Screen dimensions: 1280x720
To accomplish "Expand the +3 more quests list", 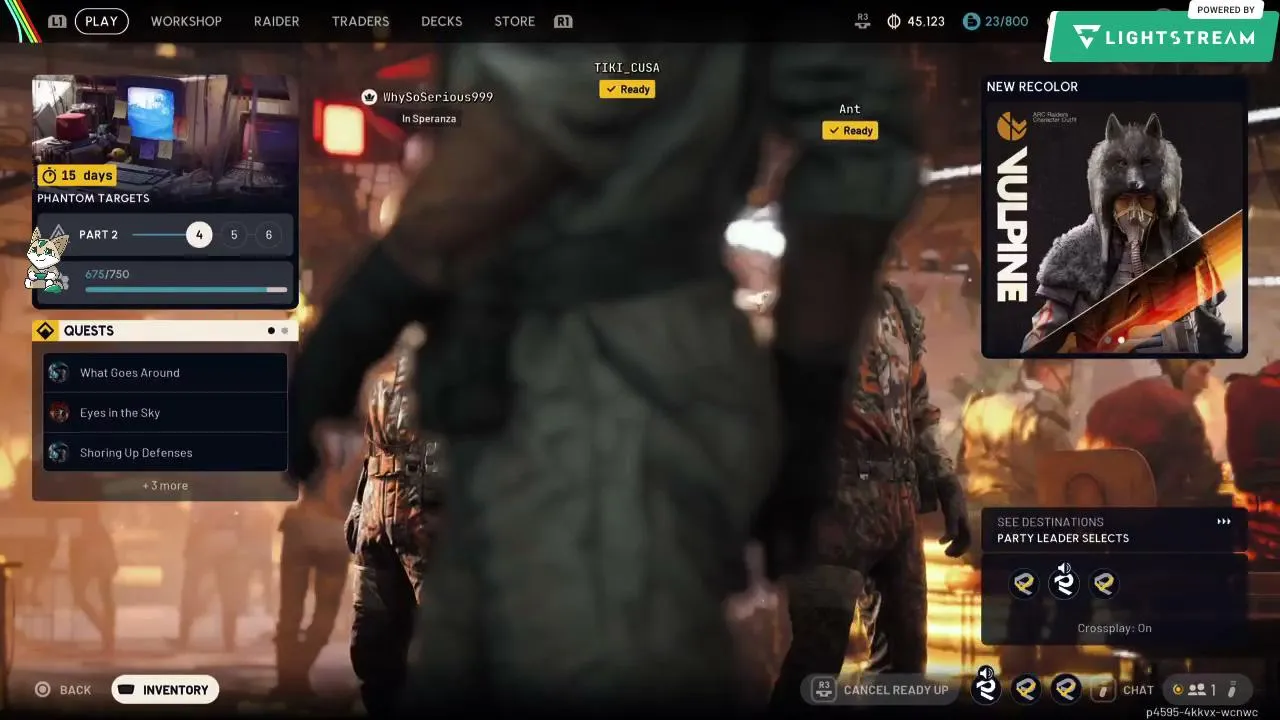I will [x=165, y=486].
